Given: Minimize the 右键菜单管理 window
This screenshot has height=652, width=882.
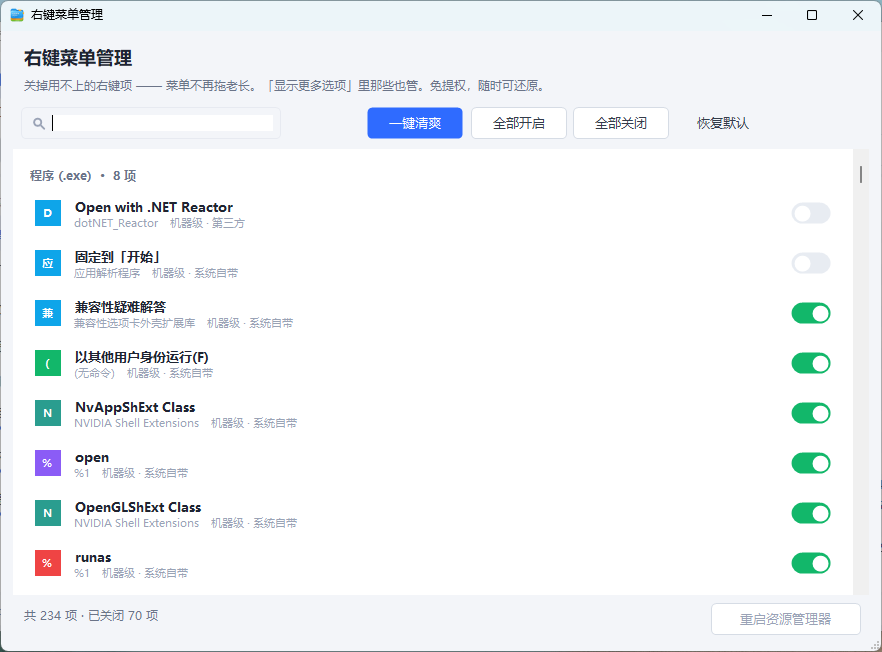Looking at the screenshot, I should [x=767, y=15].
